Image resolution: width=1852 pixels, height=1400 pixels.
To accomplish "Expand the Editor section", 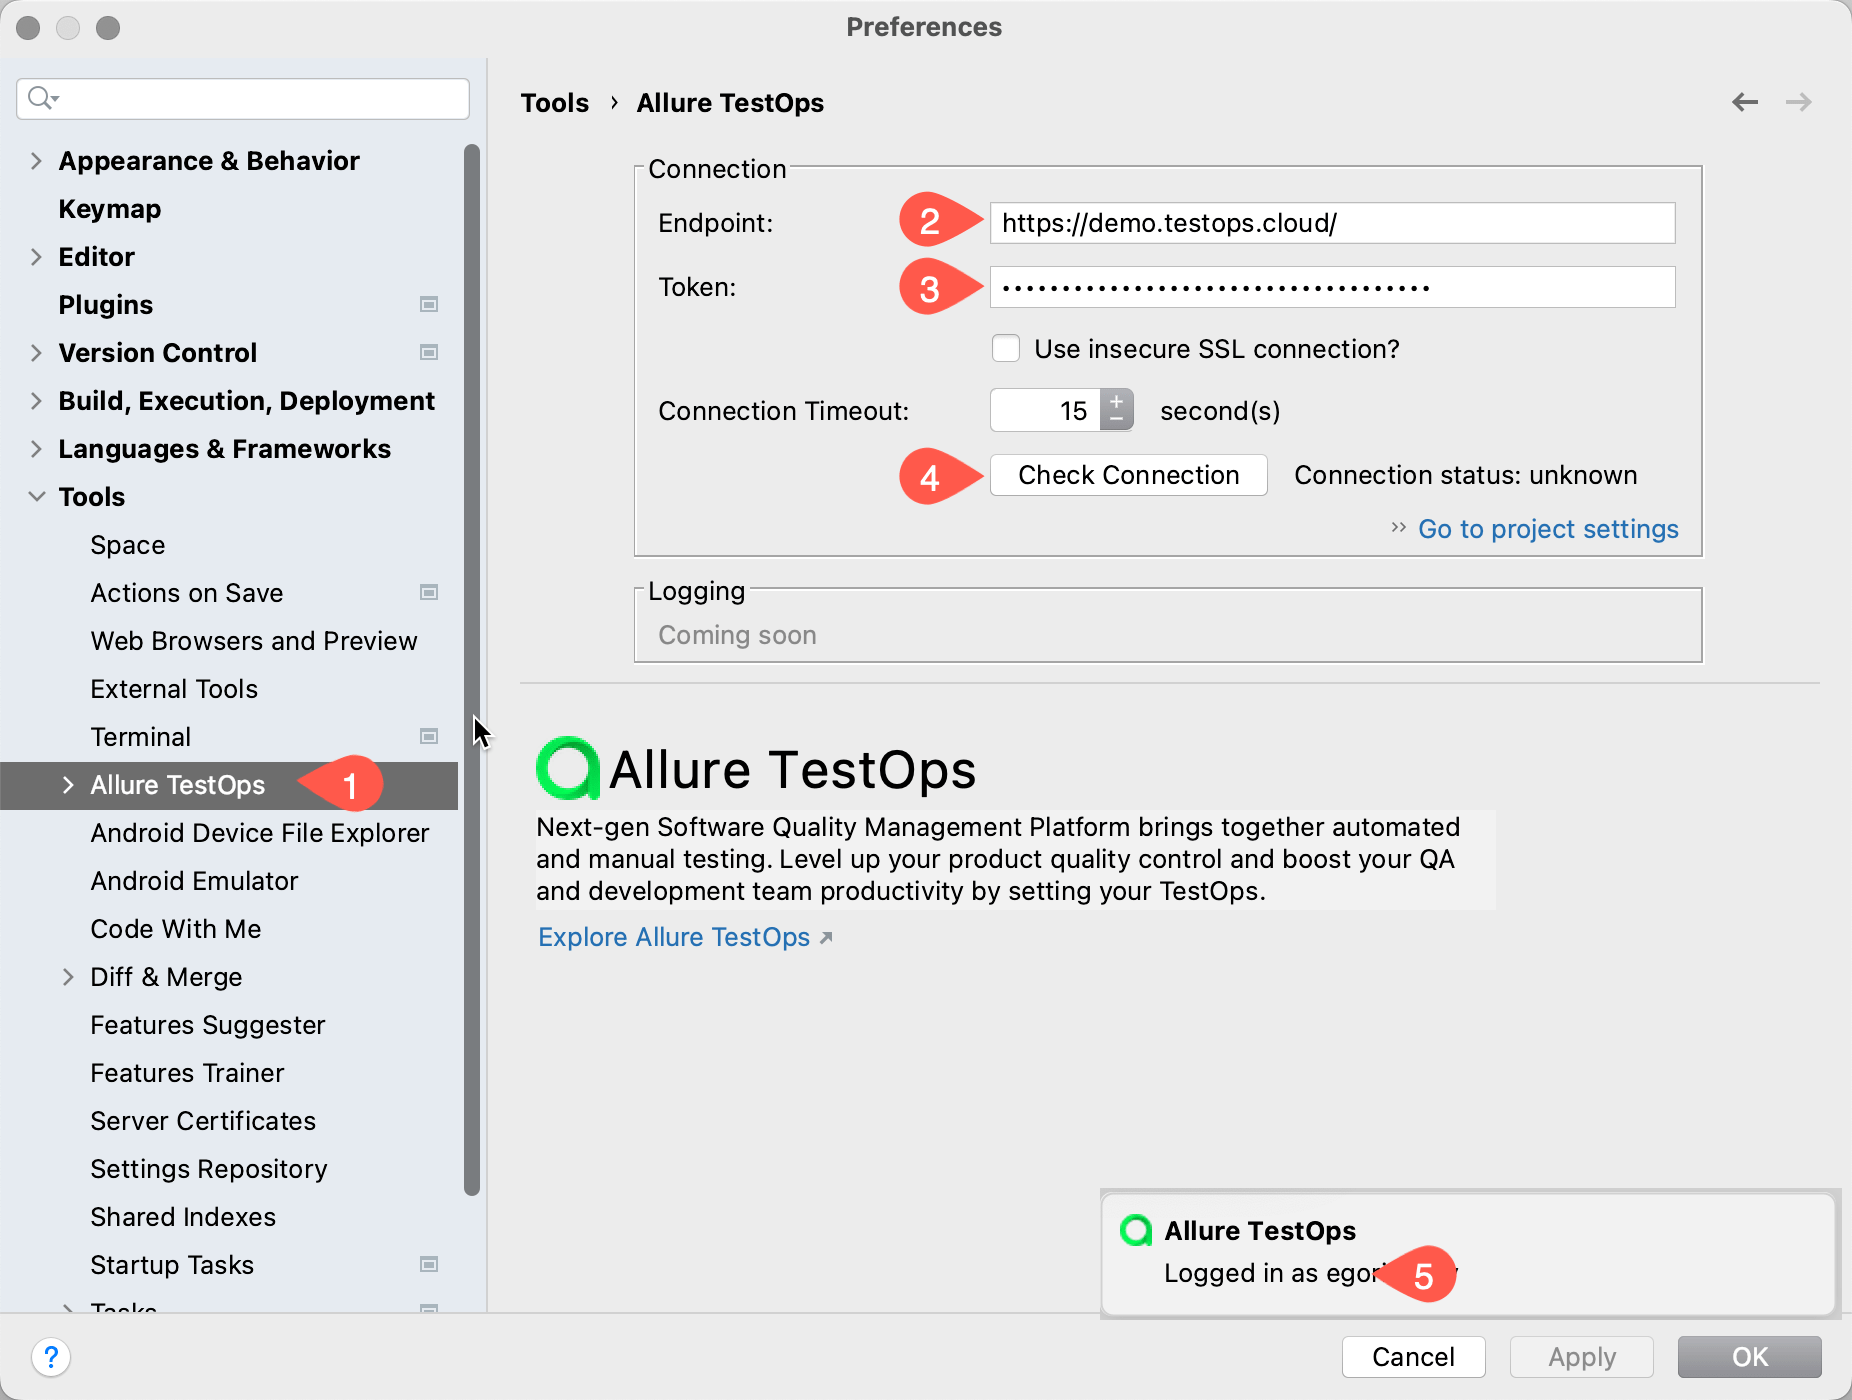I will 36,256.
